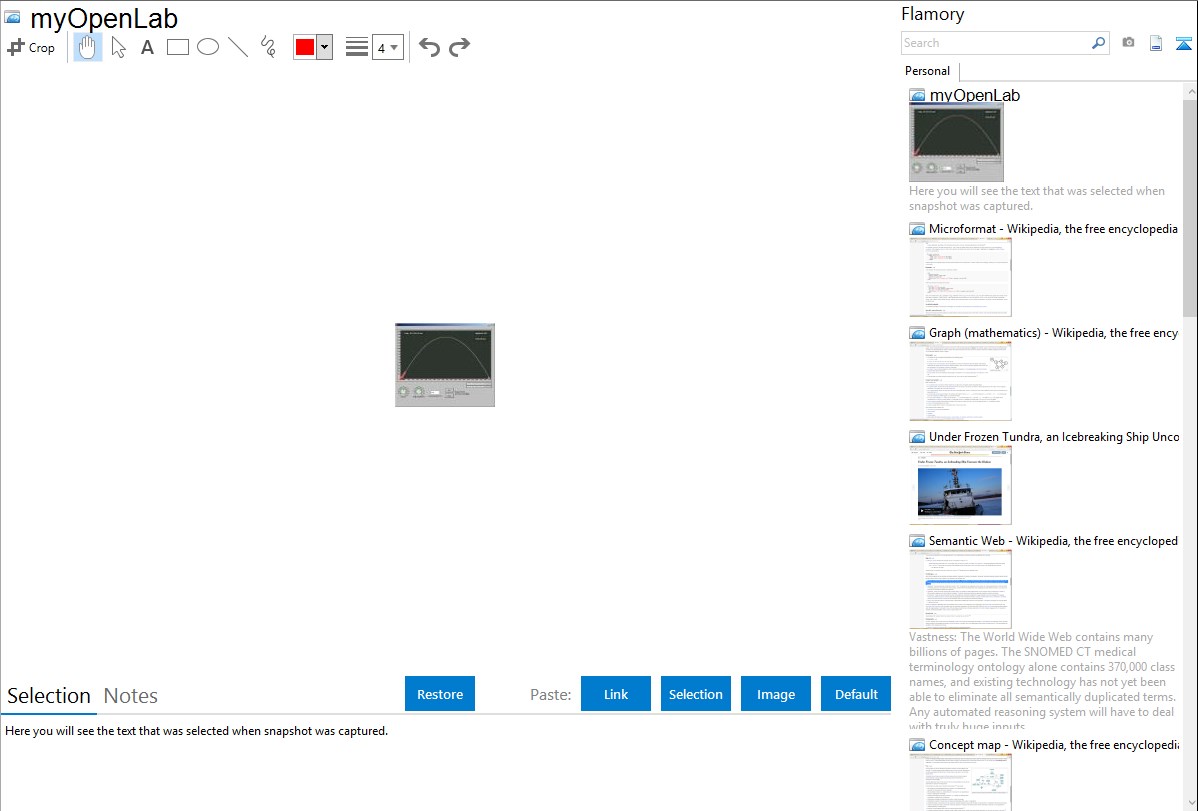The width and height of the screenshot is (1198, 811).
Task: Click the sidebar scrollbar up arrow
Action: (1190, 91)
